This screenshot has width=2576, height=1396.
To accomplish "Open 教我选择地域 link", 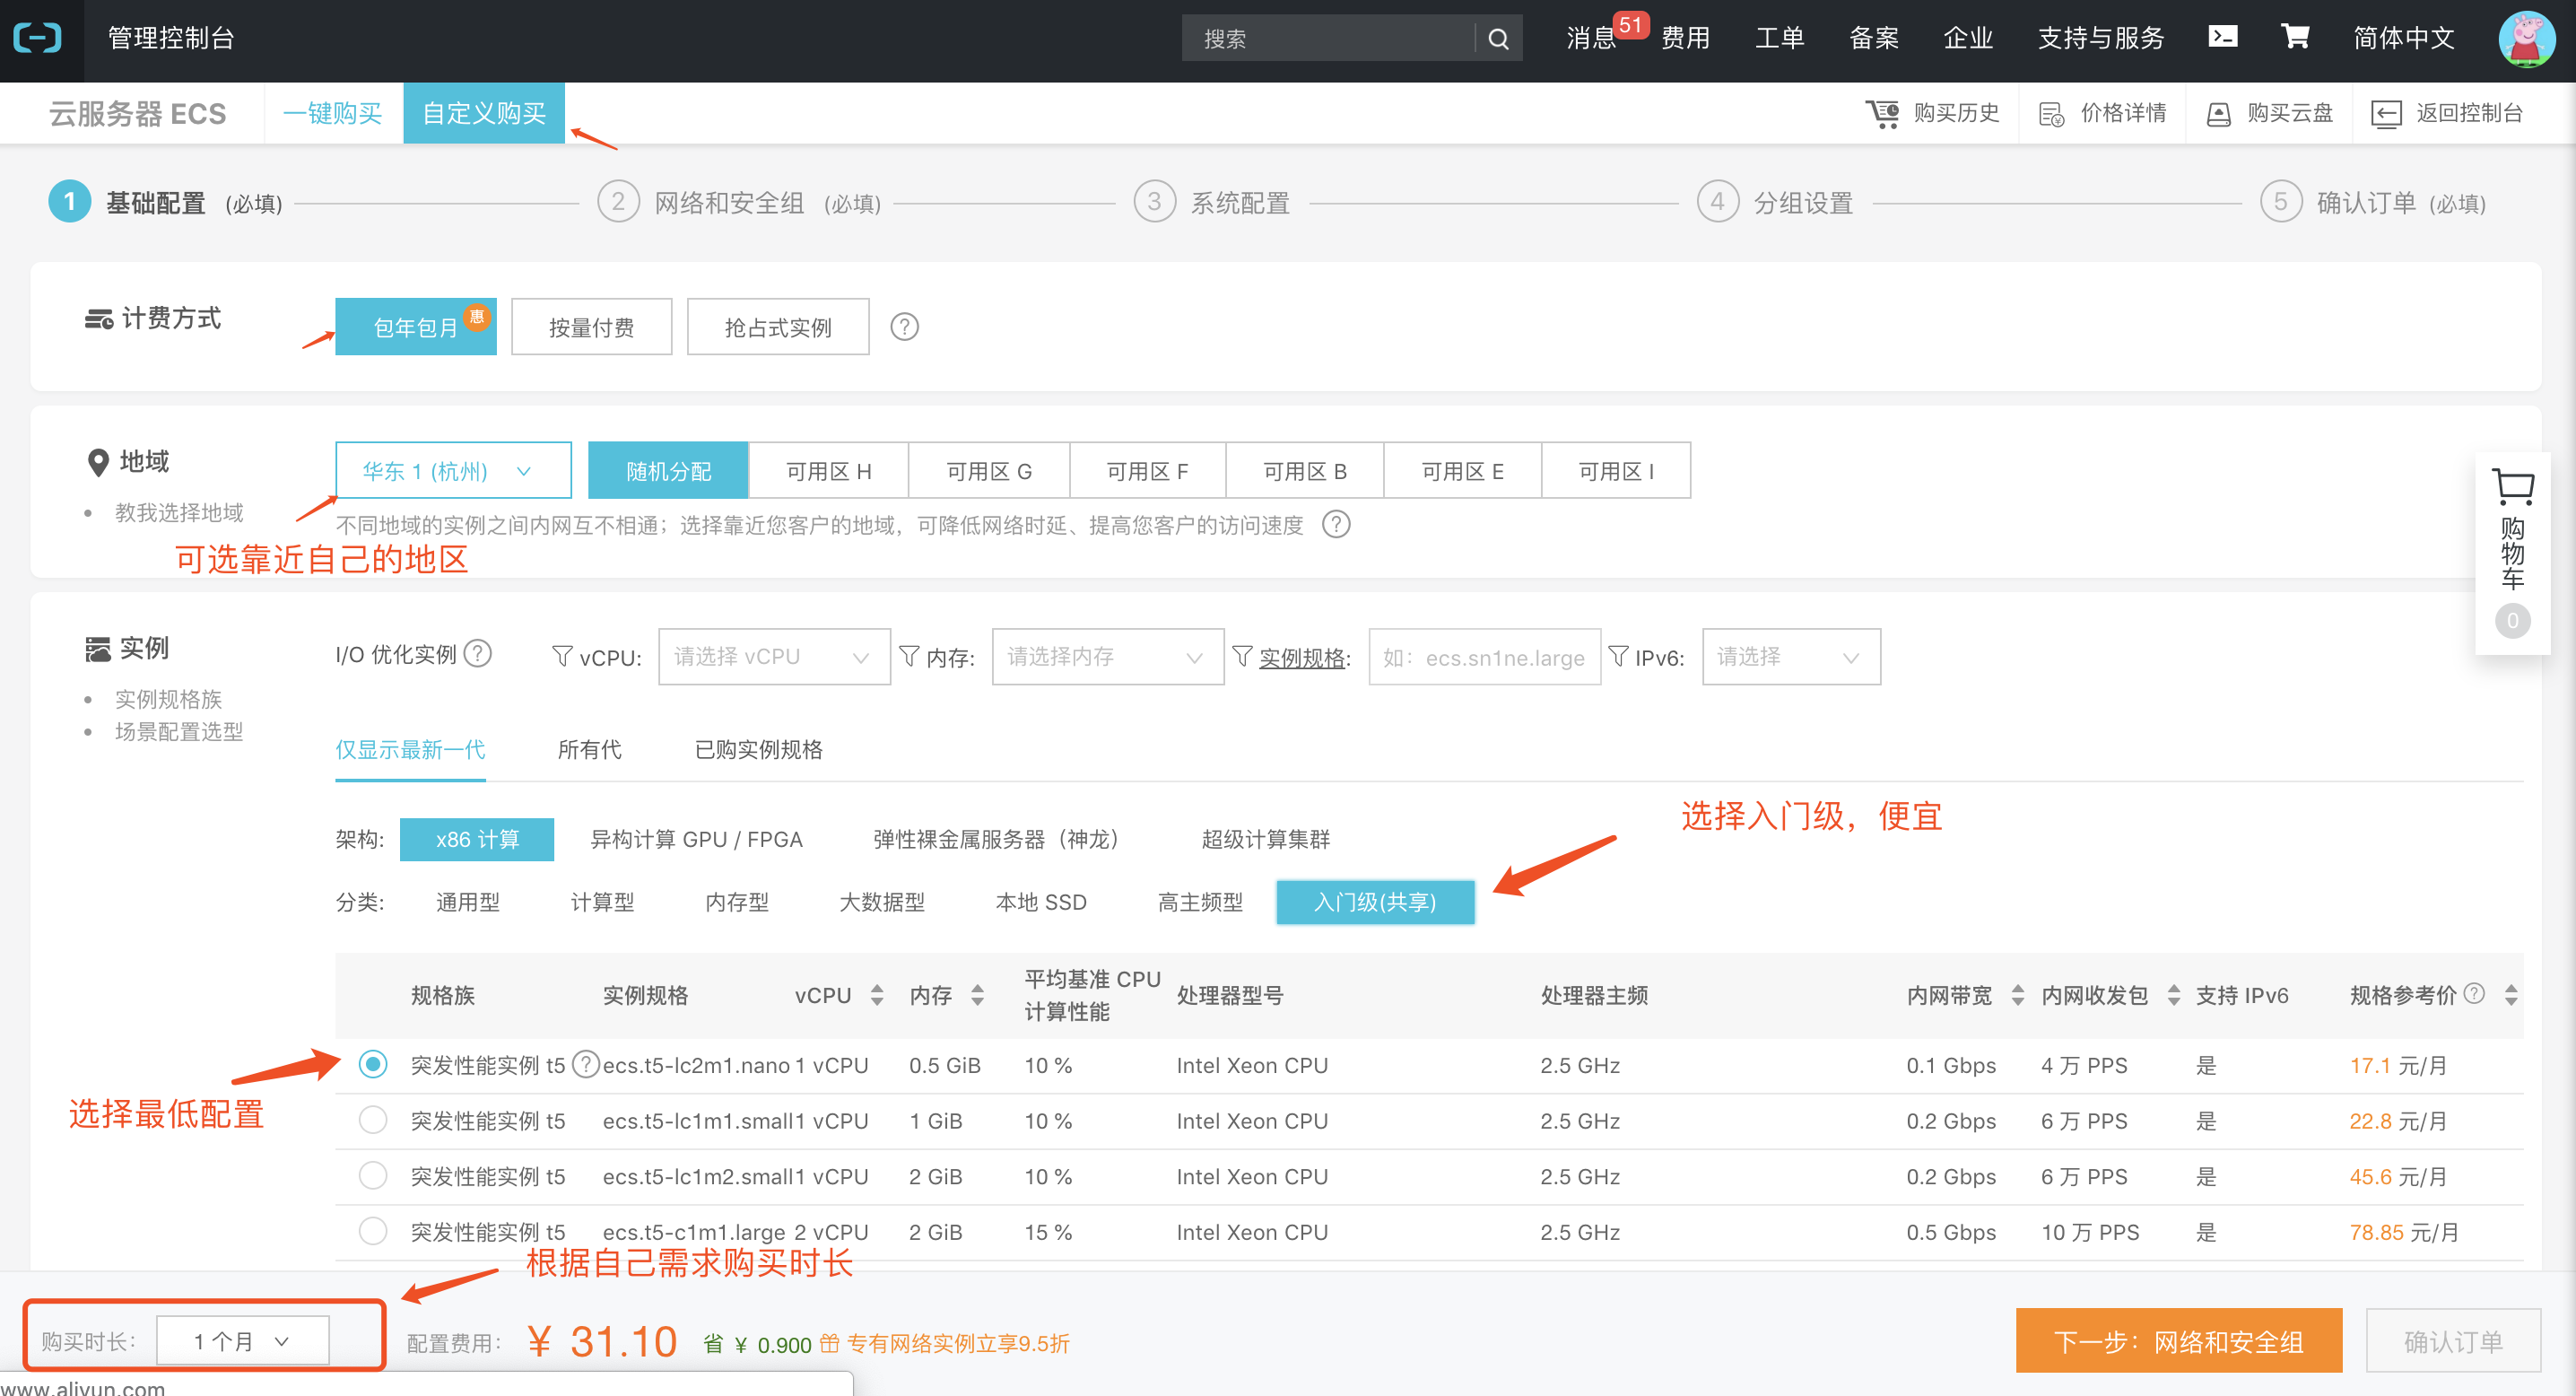I will 179,512.
